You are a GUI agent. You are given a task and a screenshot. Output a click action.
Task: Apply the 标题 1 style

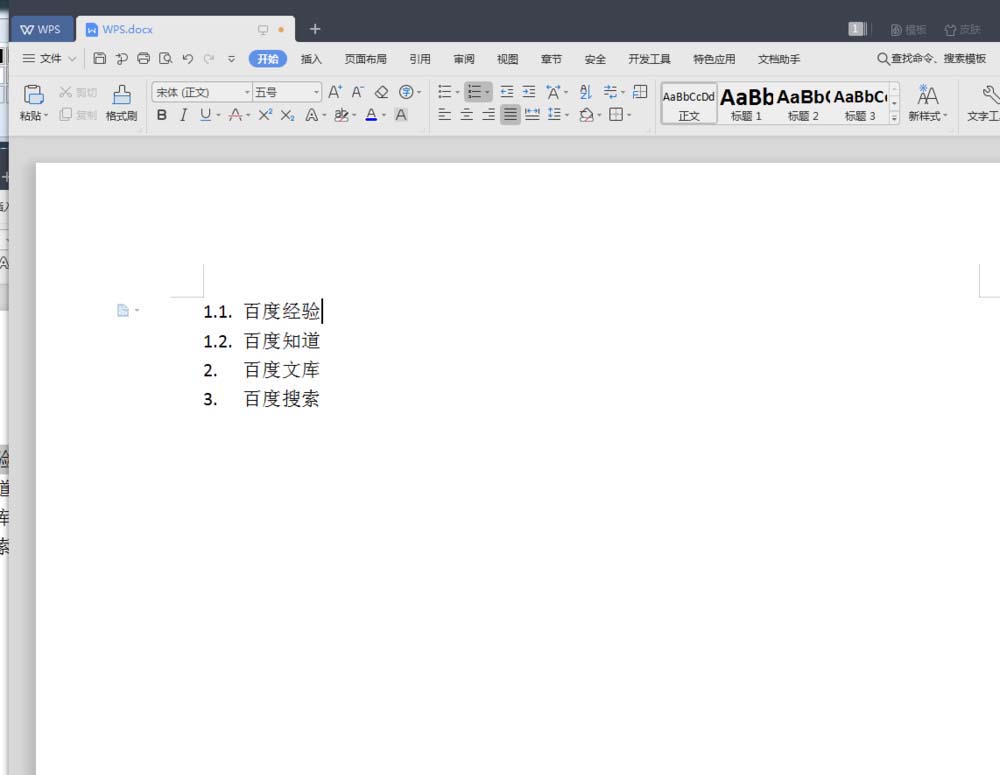click(x=746, y=102)
